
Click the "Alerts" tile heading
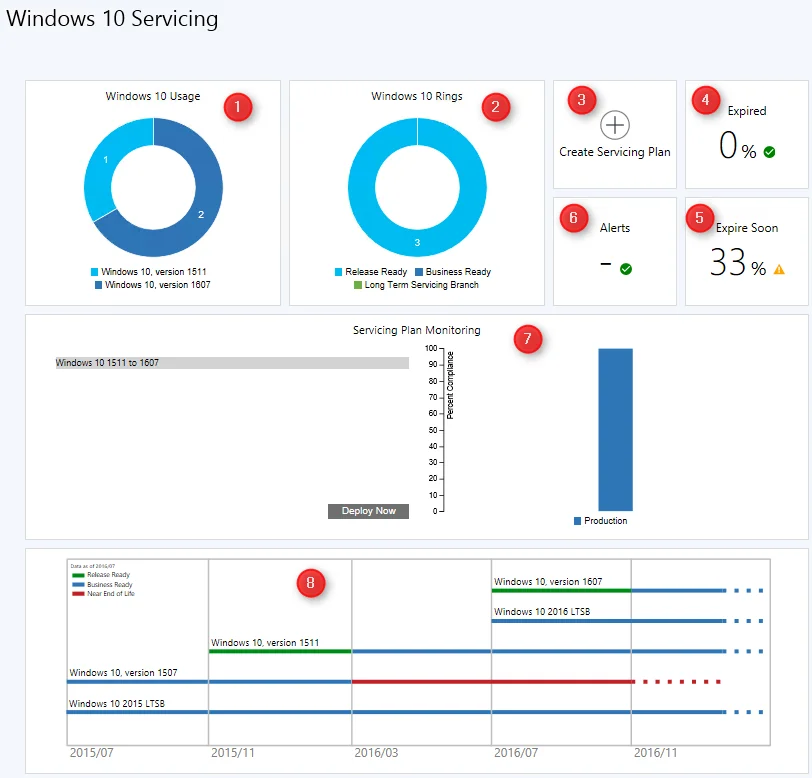pos(615,228)
